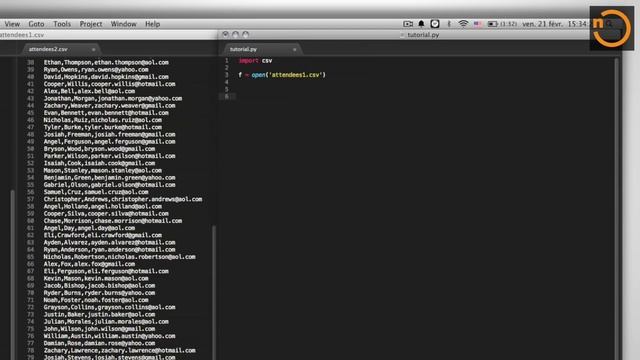The width and height of the screenshot is (640, 360).
Task: Select the Isaiah,Cook row
Action: pyautogui.click(x=99, y=163)
